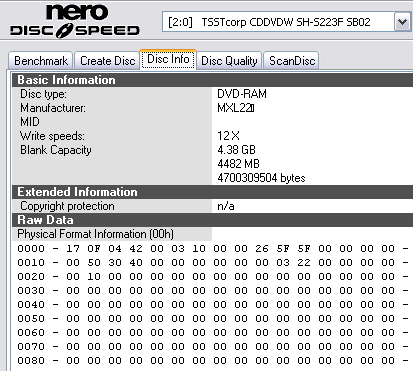This screenshot has width=413, height=371.
Task: Click the Basic Information section header
Action: [x=212, y=80]
